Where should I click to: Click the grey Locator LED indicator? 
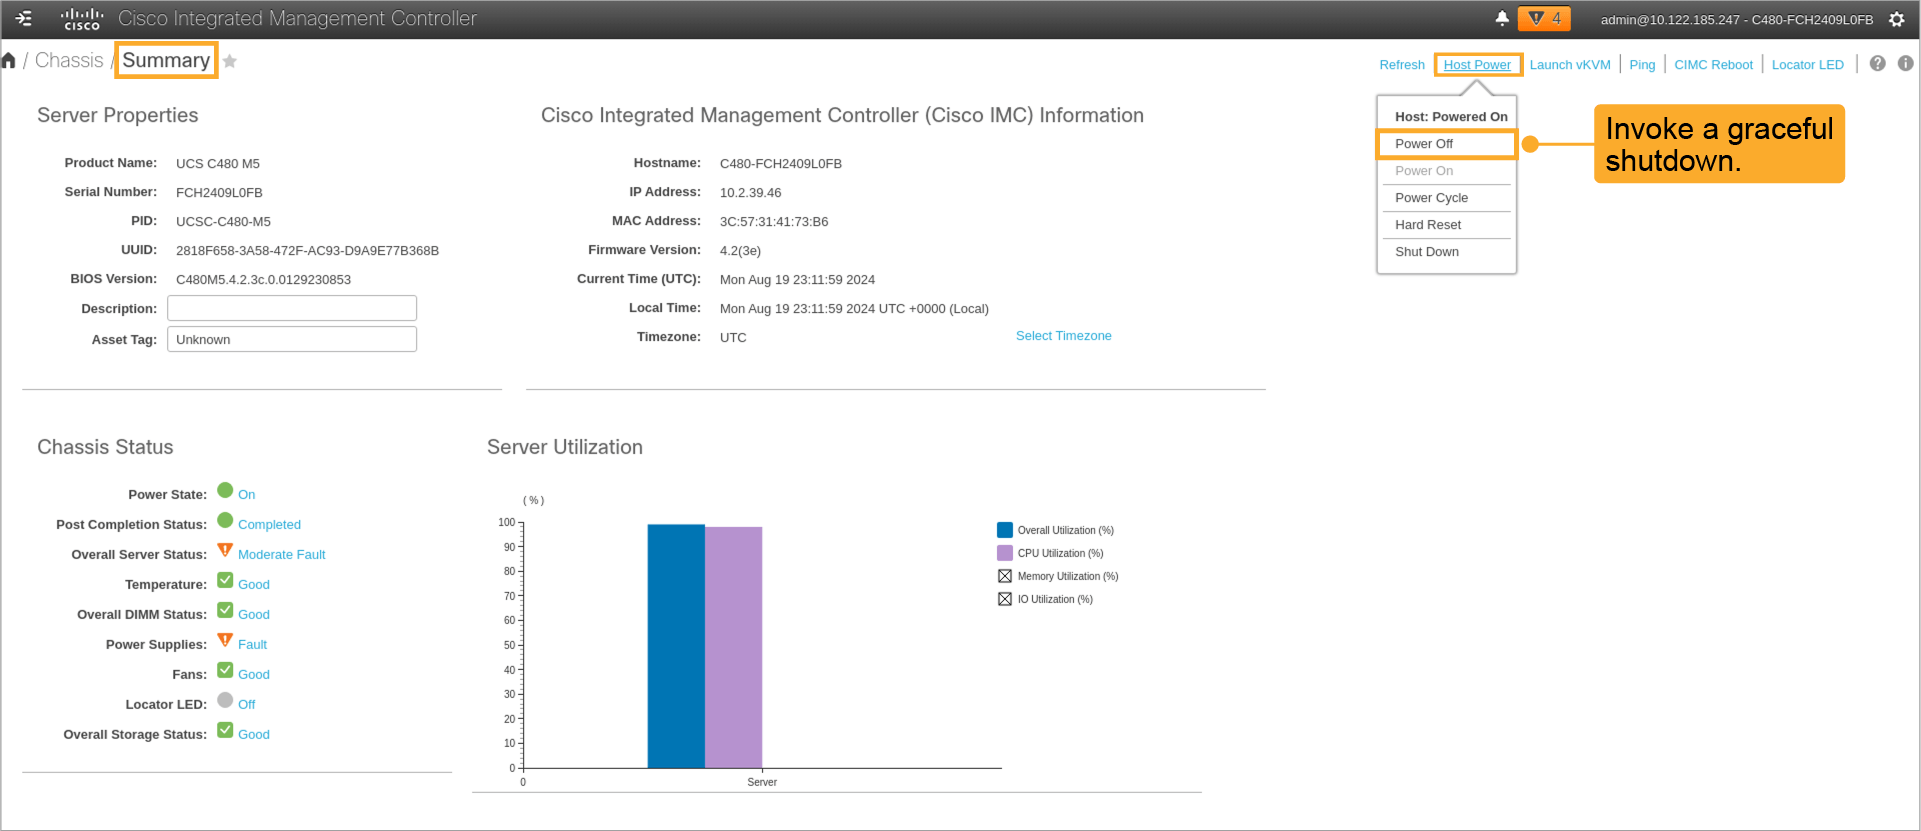225,701
